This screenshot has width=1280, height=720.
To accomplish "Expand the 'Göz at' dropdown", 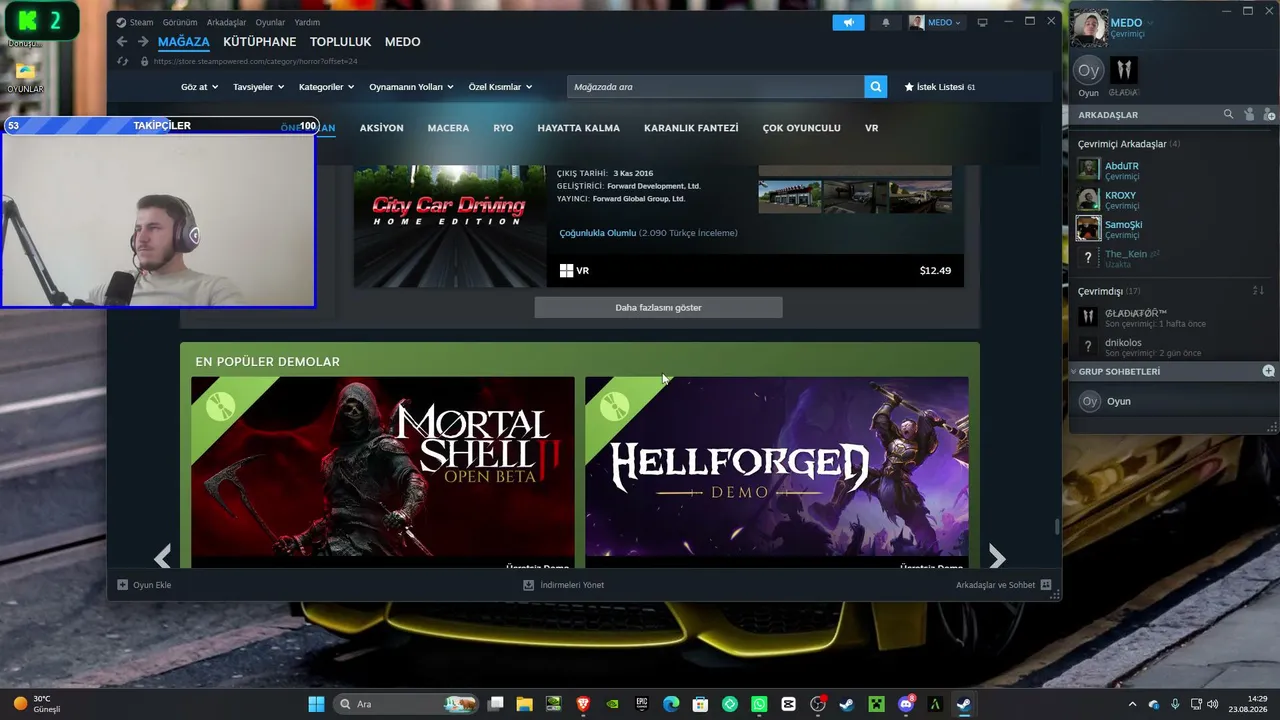I will [198, 87].
